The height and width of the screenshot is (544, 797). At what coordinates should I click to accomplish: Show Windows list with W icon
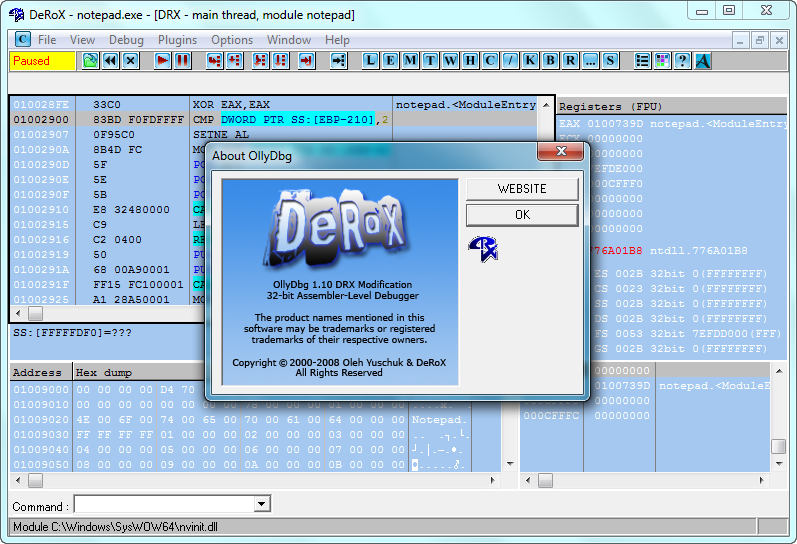tap(450, 61)
